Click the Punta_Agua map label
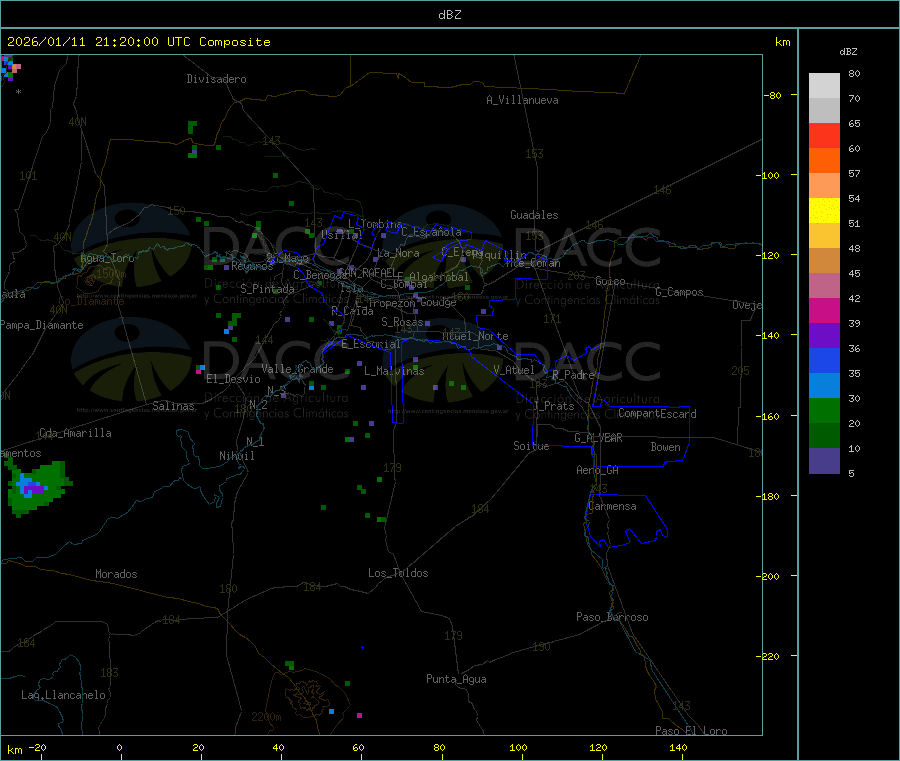The height and width of the screenshot is (761, 900). click(456, 680)
